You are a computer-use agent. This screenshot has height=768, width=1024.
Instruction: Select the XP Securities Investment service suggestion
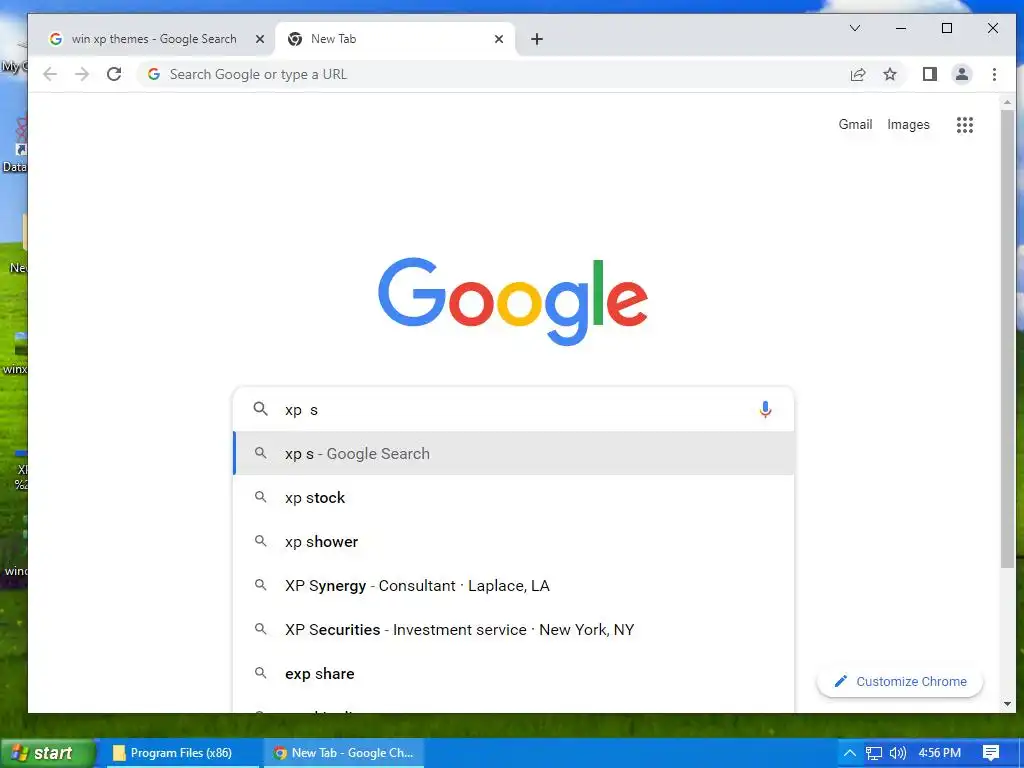click(x=514, y=630)
